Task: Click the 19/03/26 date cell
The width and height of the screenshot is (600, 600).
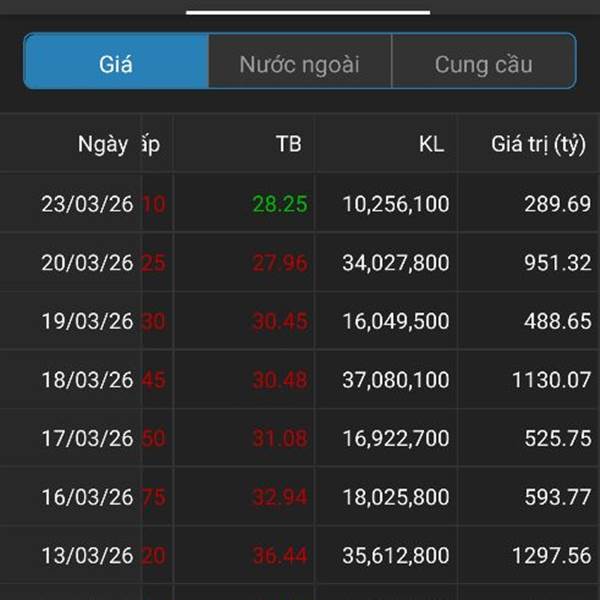Action: 87,322
